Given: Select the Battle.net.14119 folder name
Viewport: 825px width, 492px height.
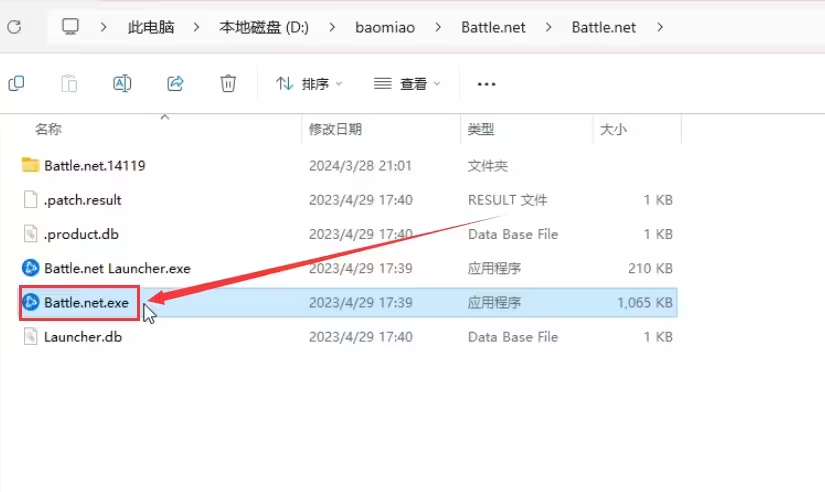Looking at the screenshot, I should (95, 165).
